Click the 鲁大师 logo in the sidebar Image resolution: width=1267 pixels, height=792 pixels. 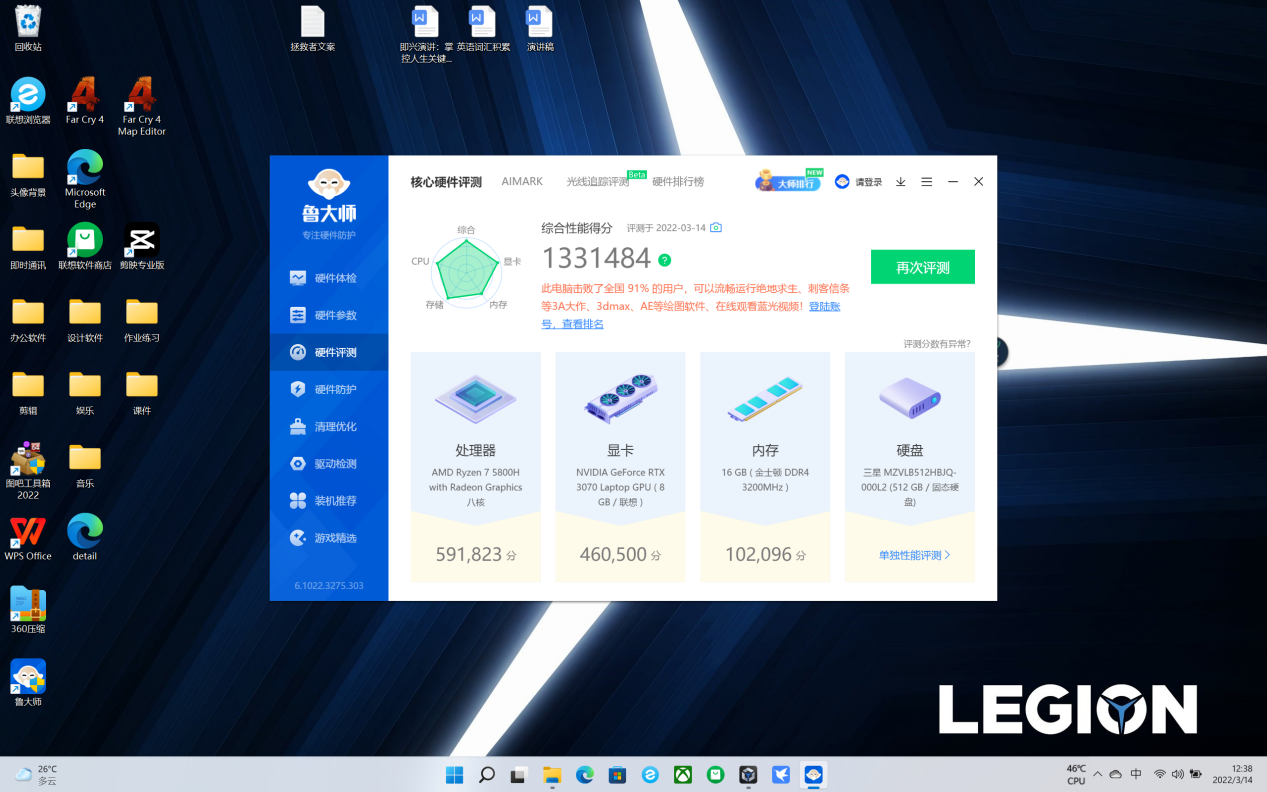(329, 196)
